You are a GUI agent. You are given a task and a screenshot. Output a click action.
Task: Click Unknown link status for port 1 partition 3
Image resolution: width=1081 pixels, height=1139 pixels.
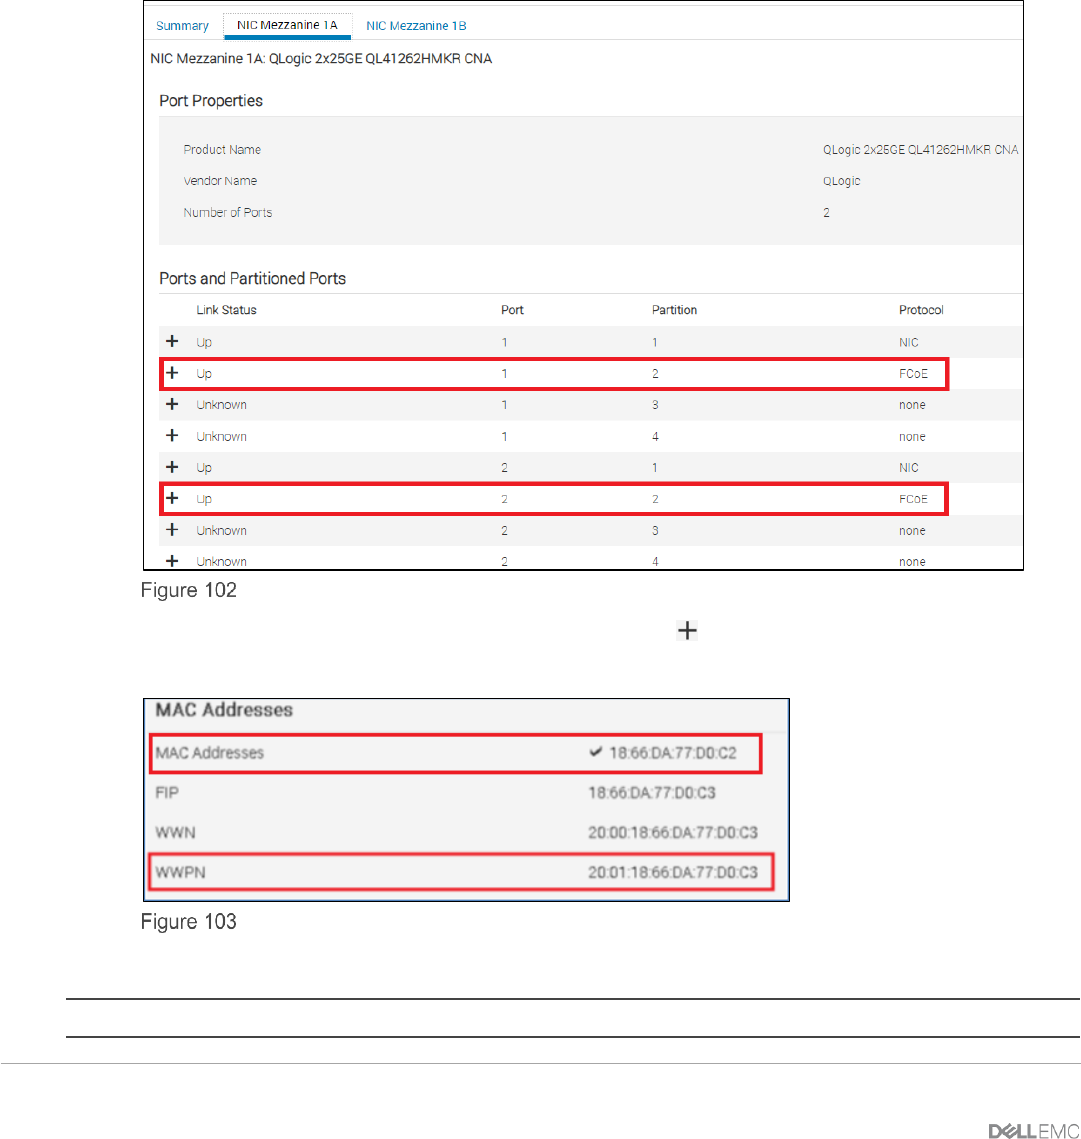222,405
